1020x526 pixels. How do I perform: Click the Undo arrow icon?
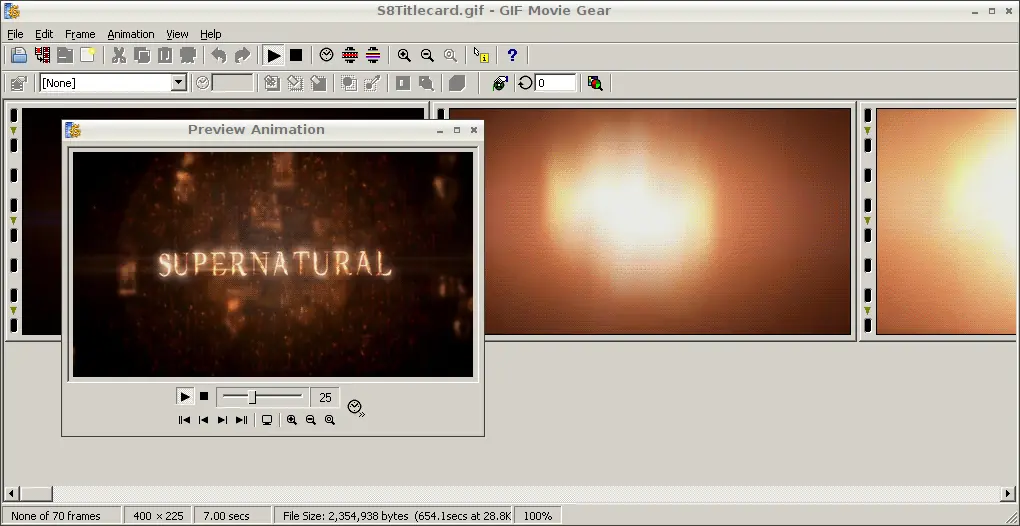point(219,55)
